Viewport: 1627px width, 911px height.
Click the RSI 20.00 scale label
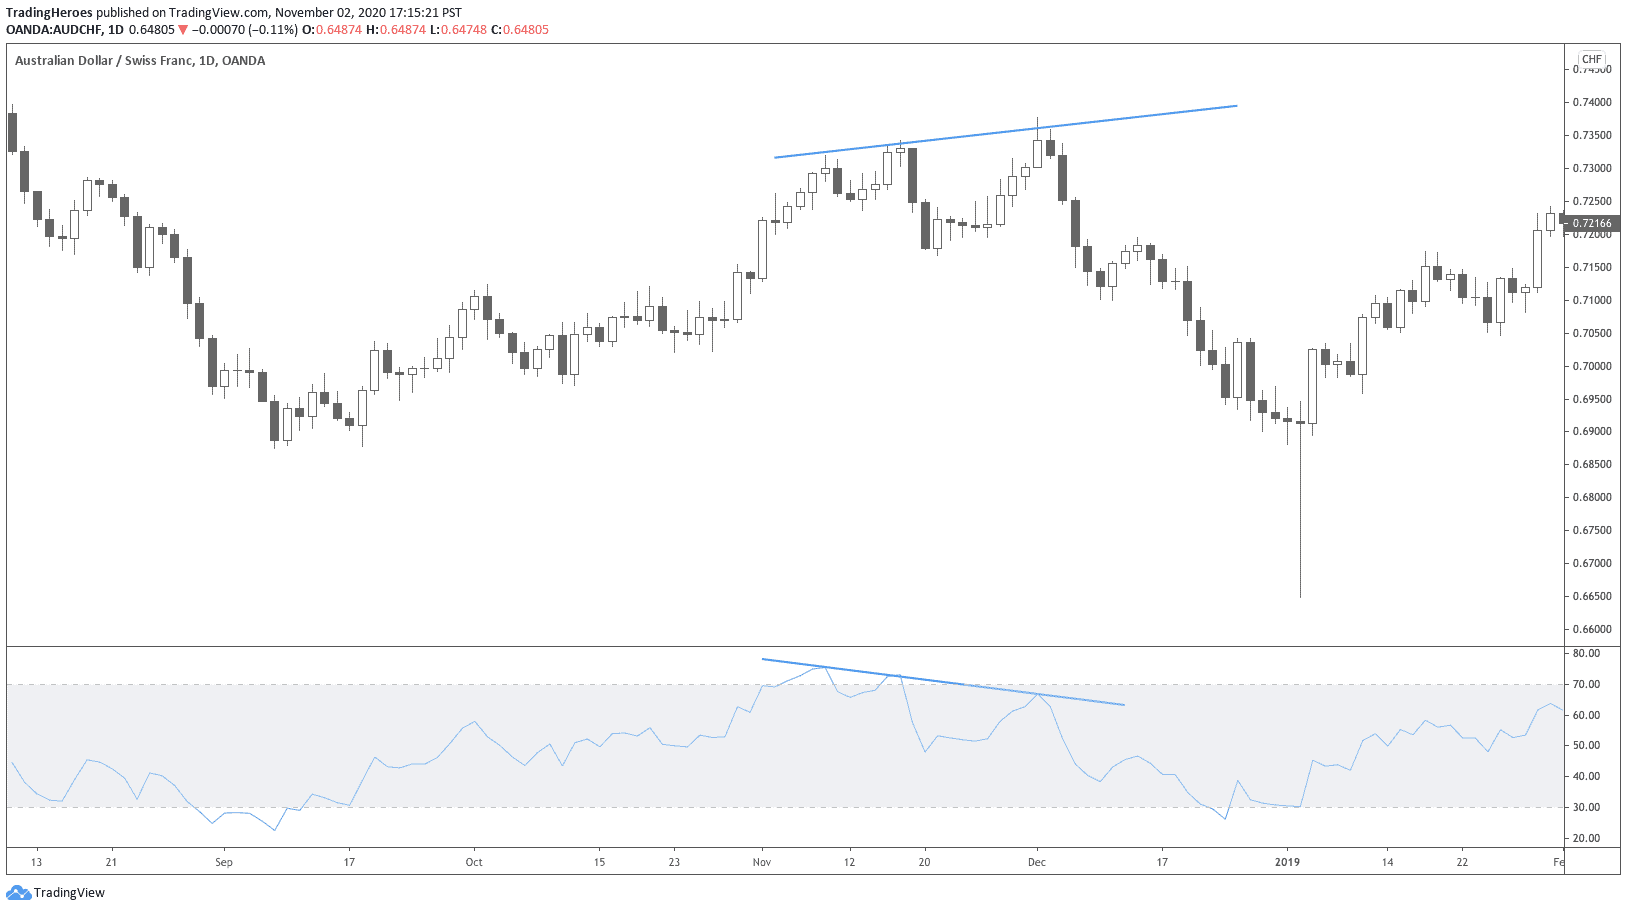click(x=1586, y=838)
